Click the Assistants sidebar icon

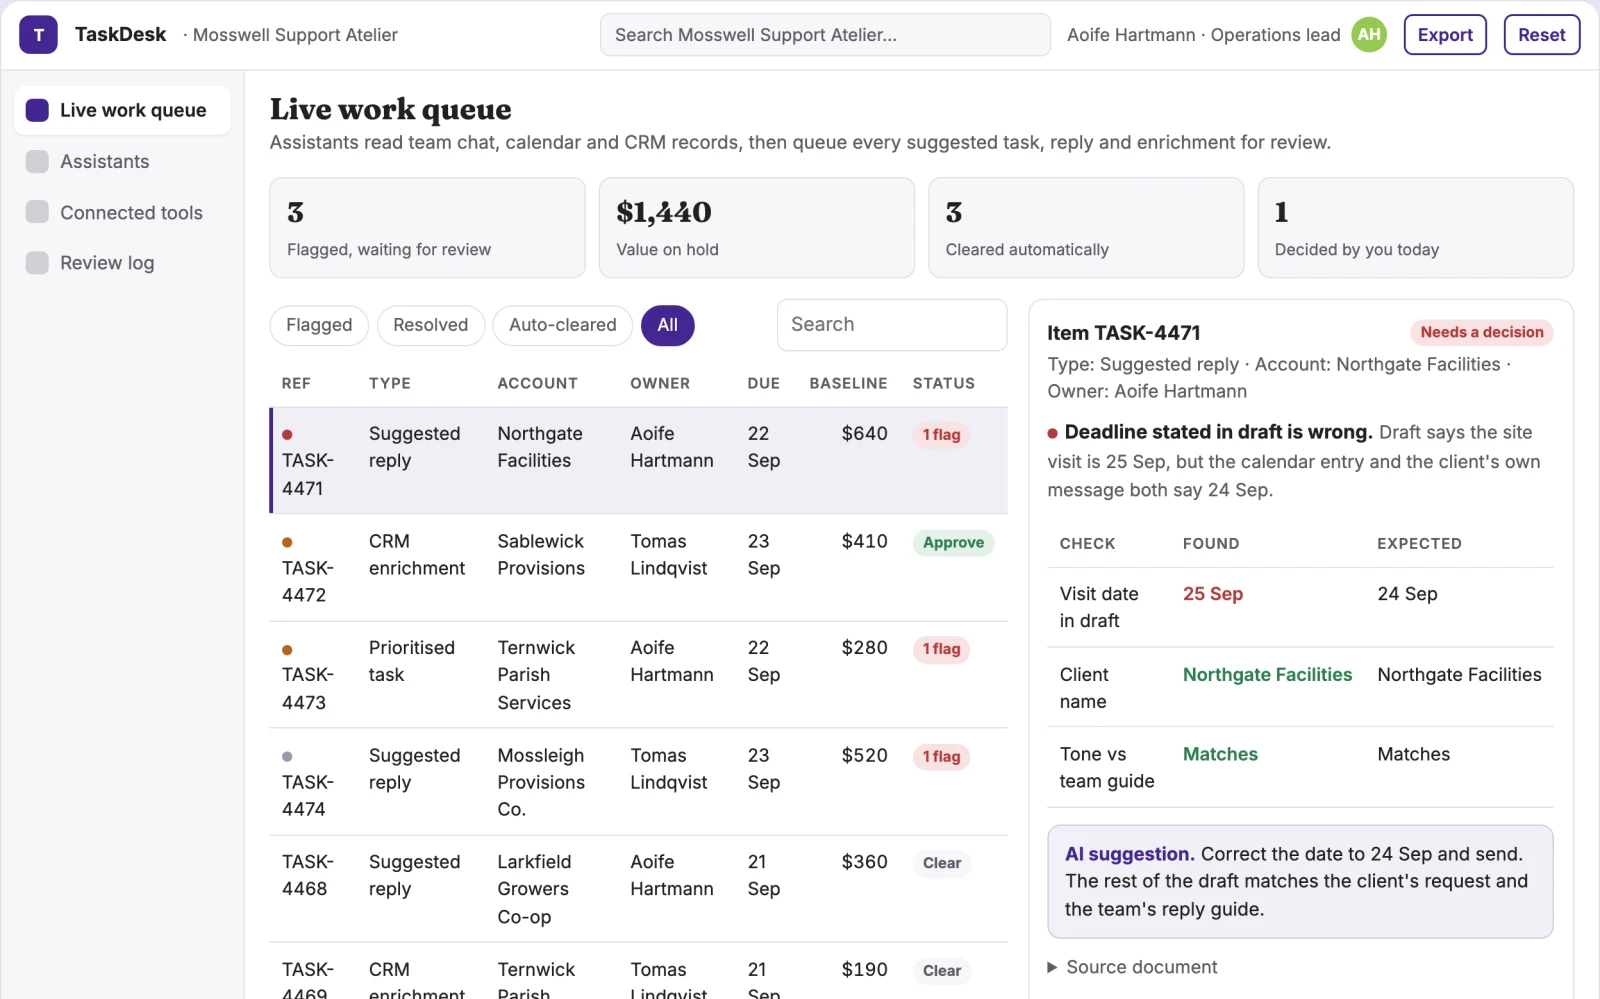click(x=37, y=162)
